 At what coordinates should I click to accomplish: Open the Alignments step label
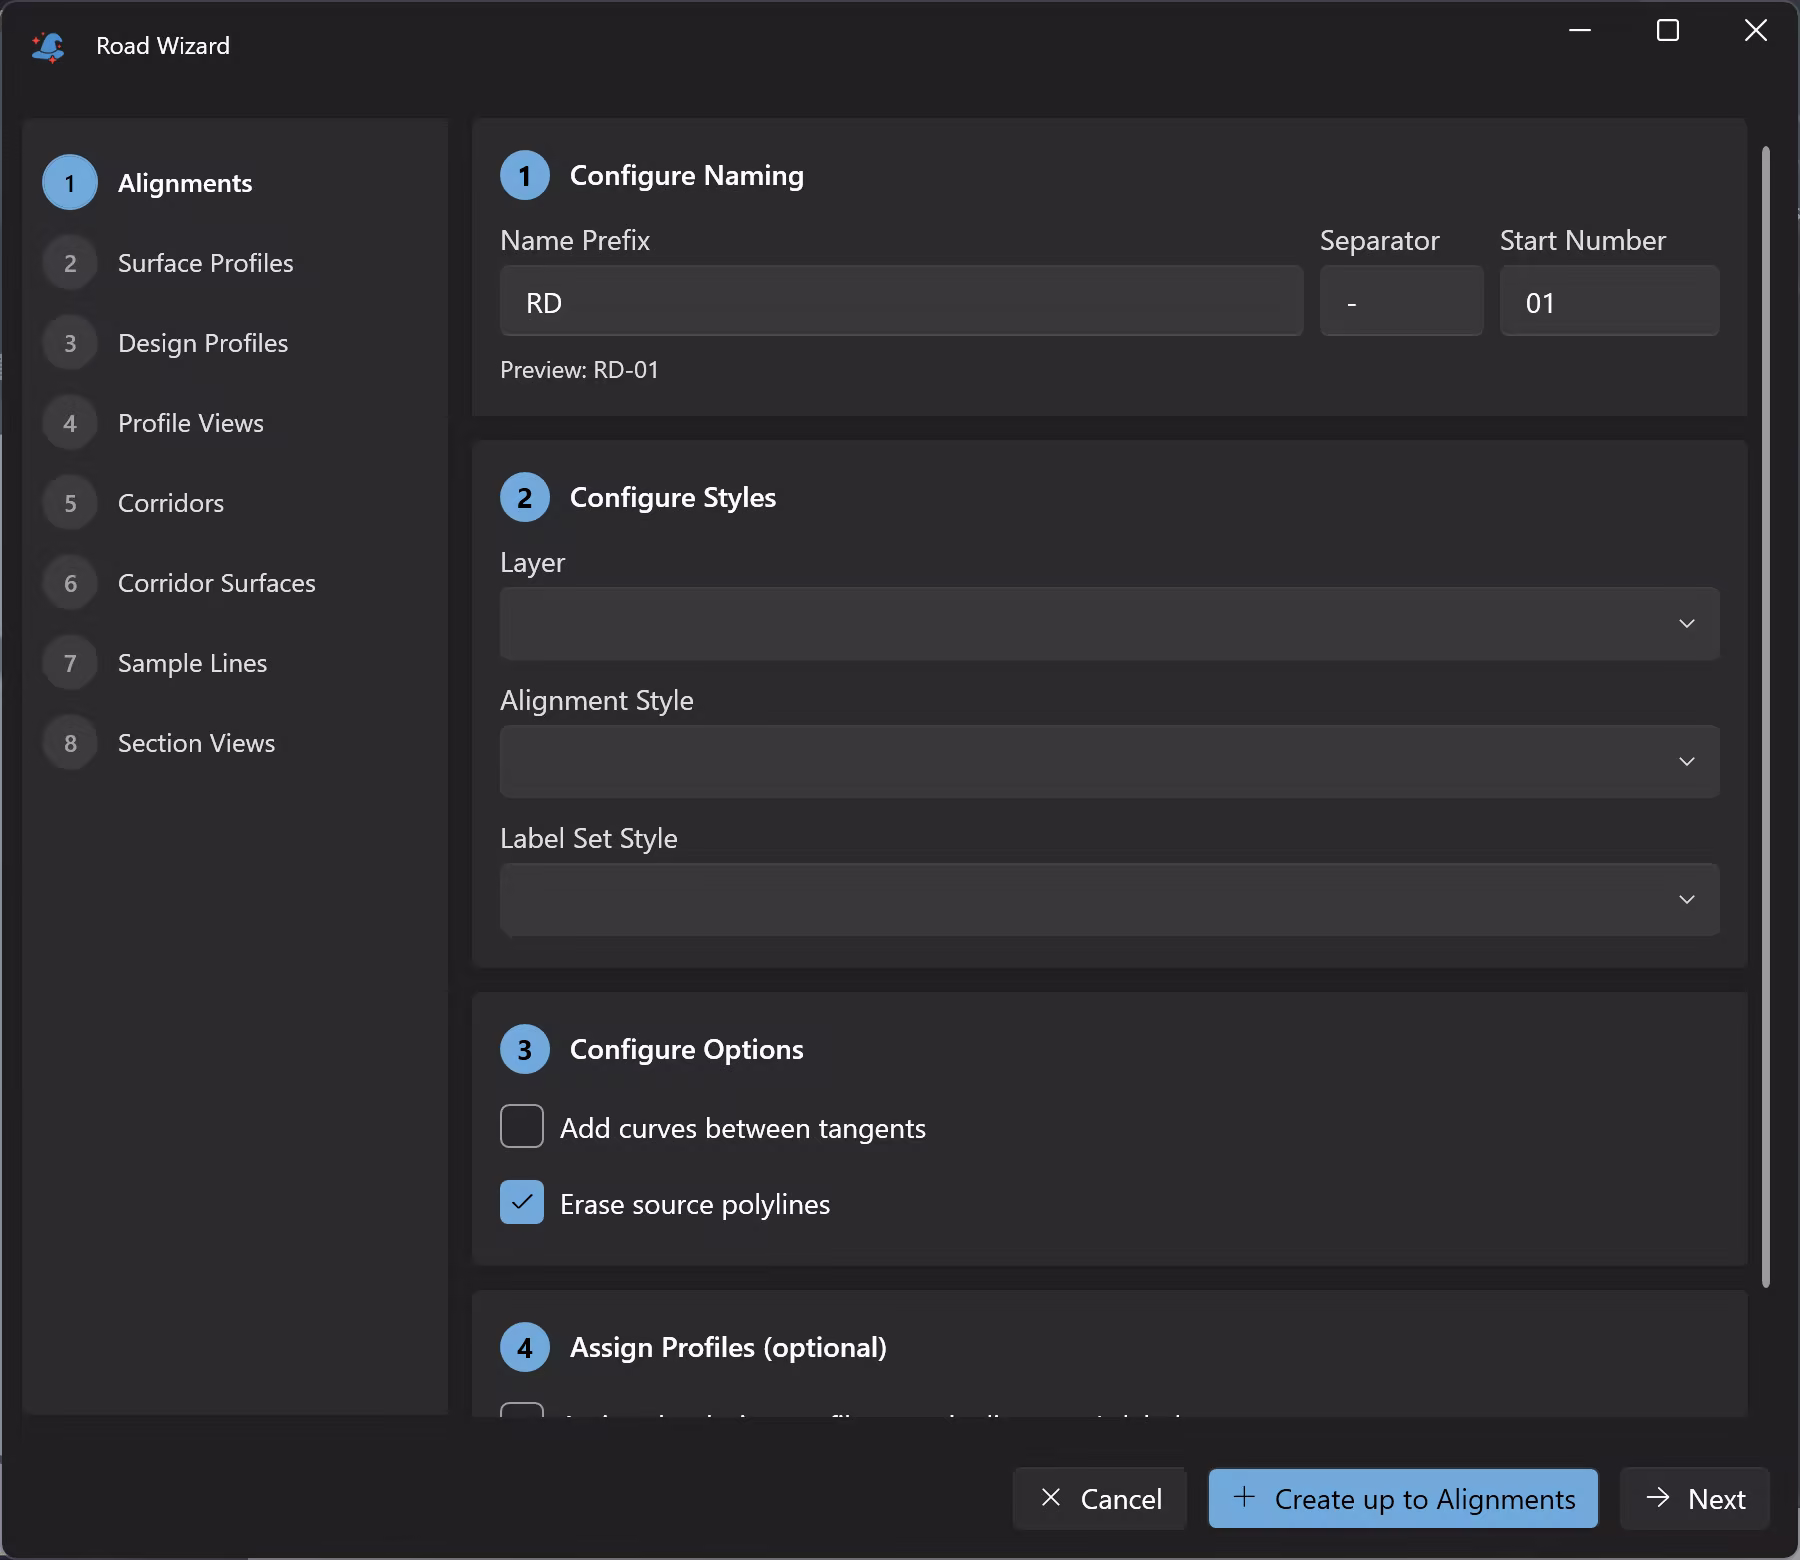tap(185, 183)
